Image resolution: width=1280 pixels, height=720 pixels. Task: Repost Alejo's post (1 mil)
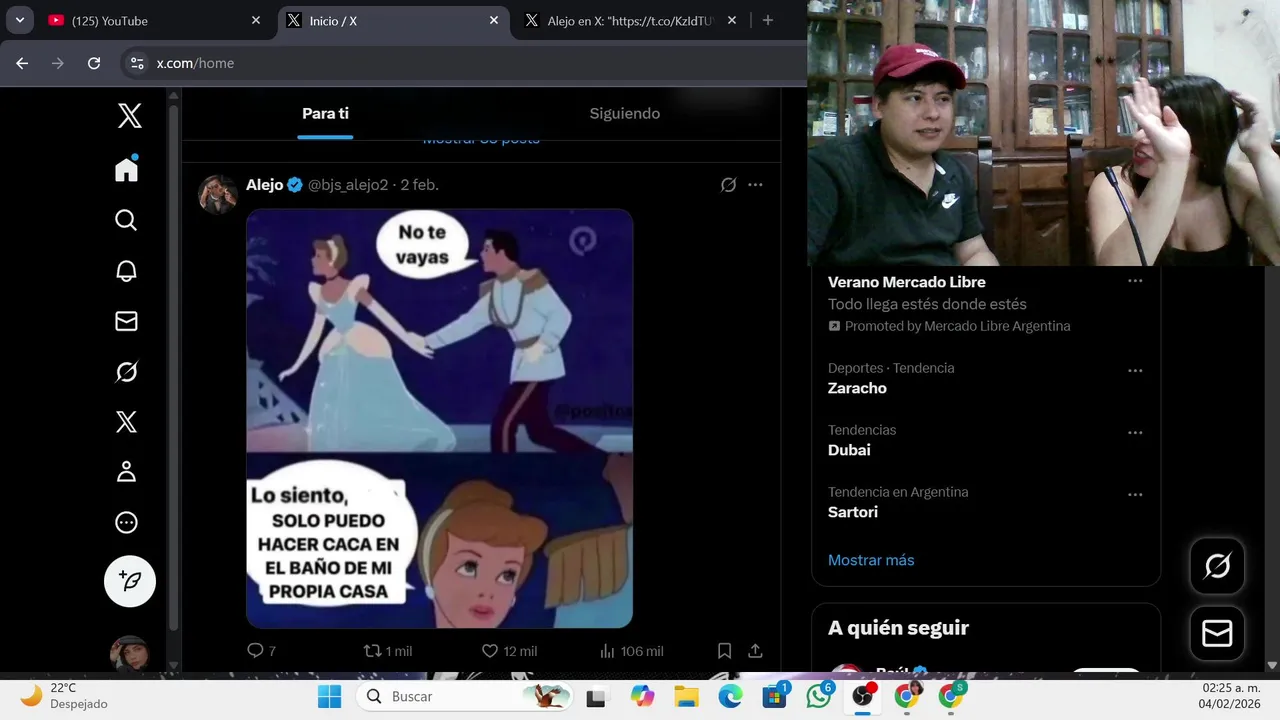point(388,651)
